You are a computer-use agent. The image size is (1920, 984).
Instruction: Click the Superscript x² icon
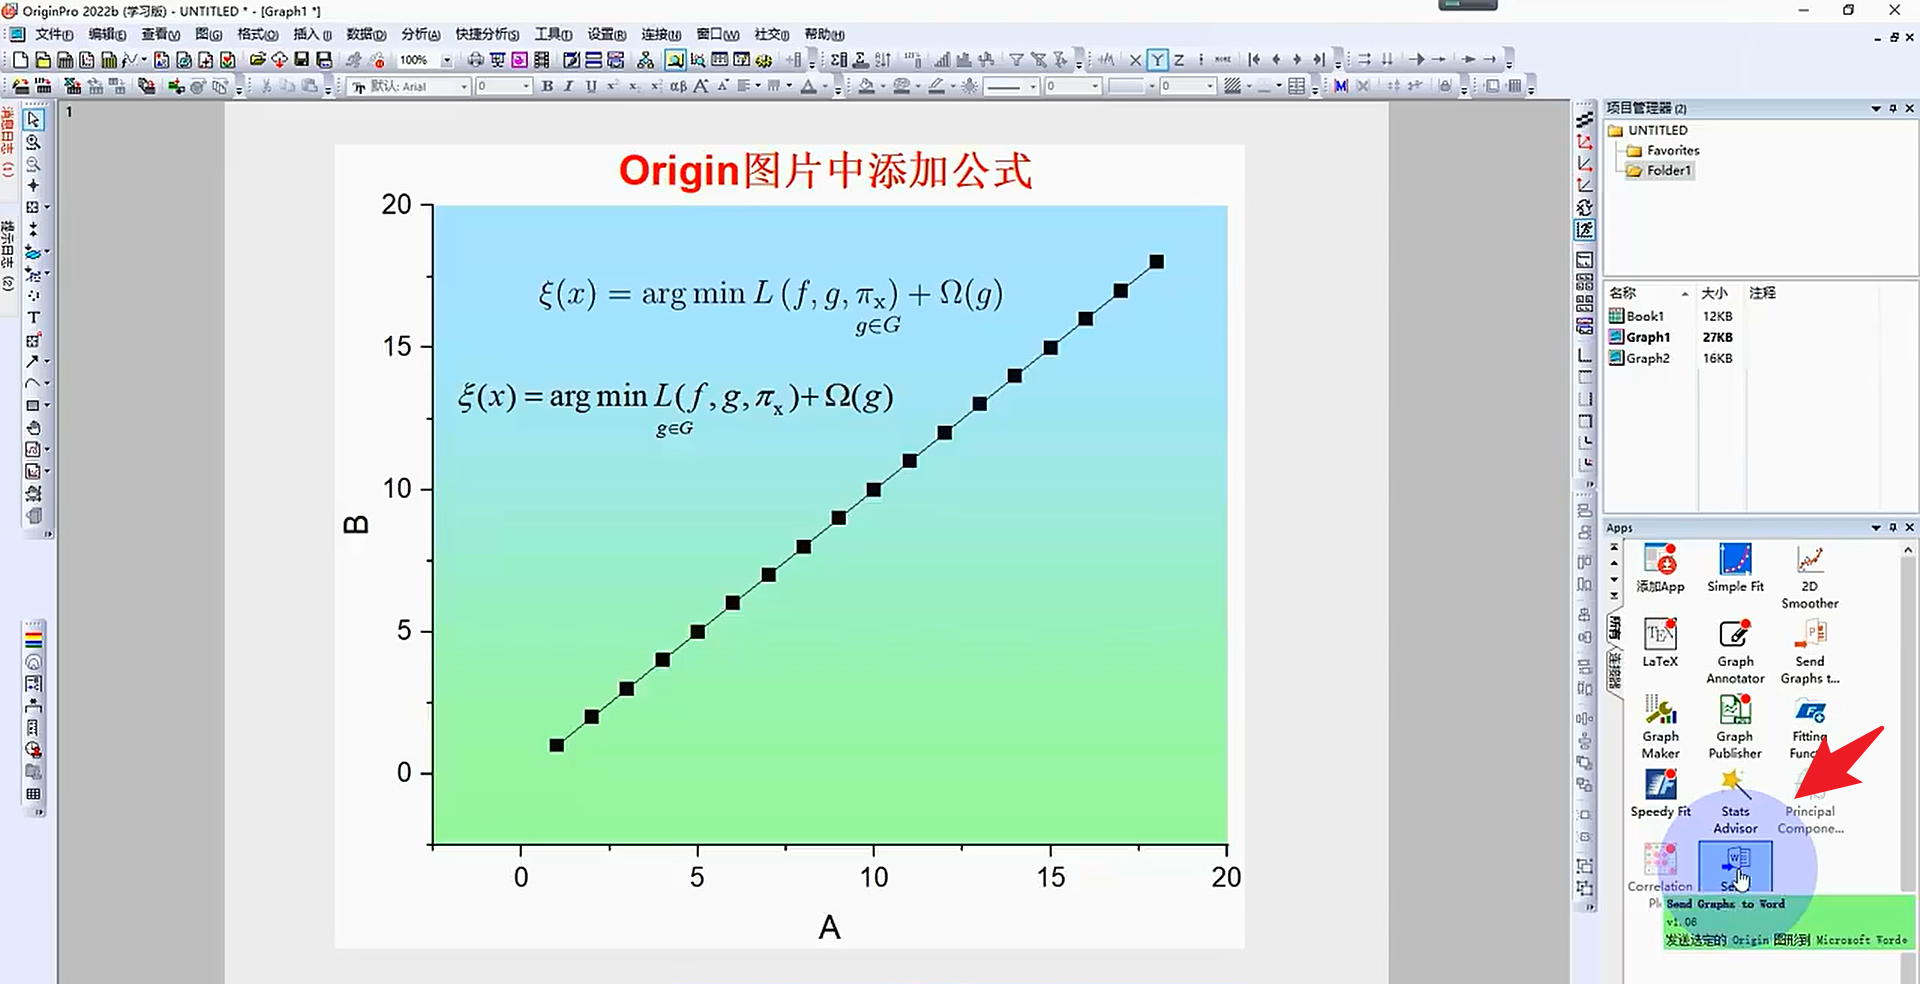(612, 86)
